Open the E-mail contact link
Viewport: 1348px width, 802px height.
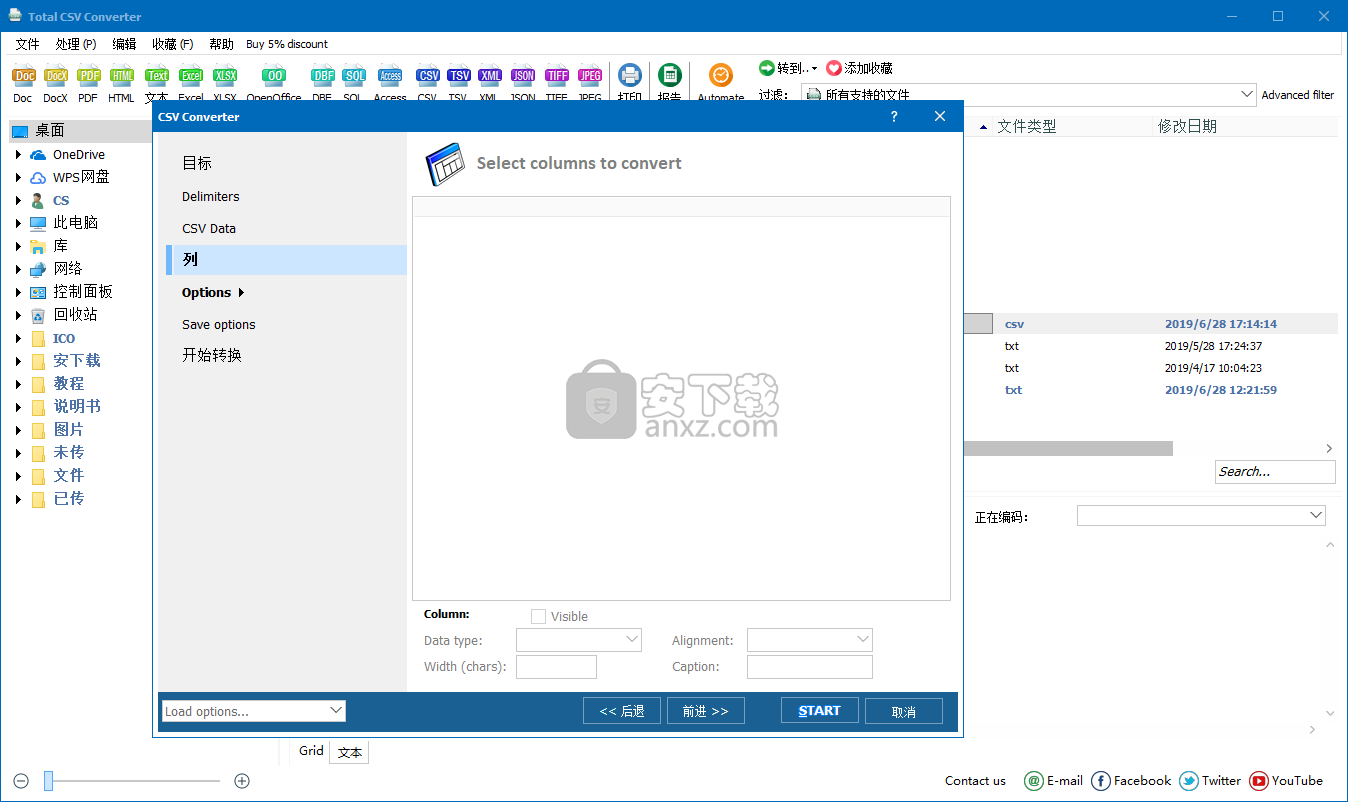click(x=1054, y=781)
